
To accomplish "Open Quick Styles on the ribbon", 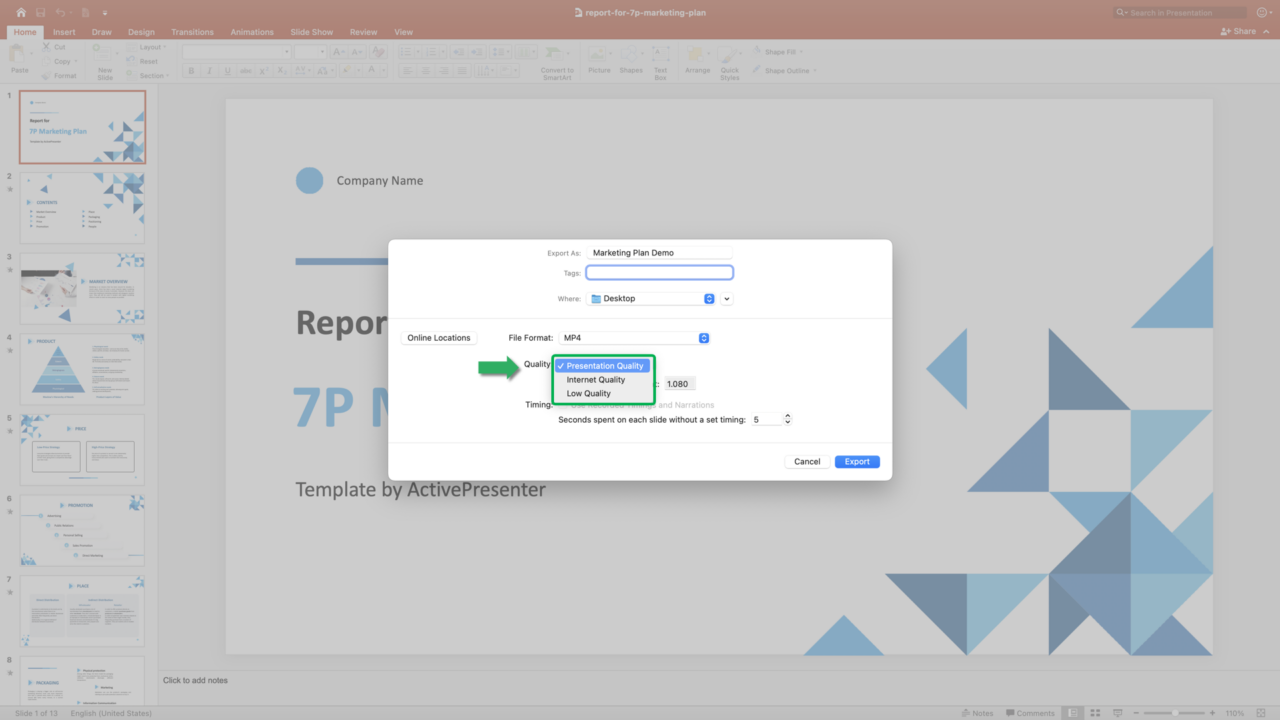I will pos(730,57).
